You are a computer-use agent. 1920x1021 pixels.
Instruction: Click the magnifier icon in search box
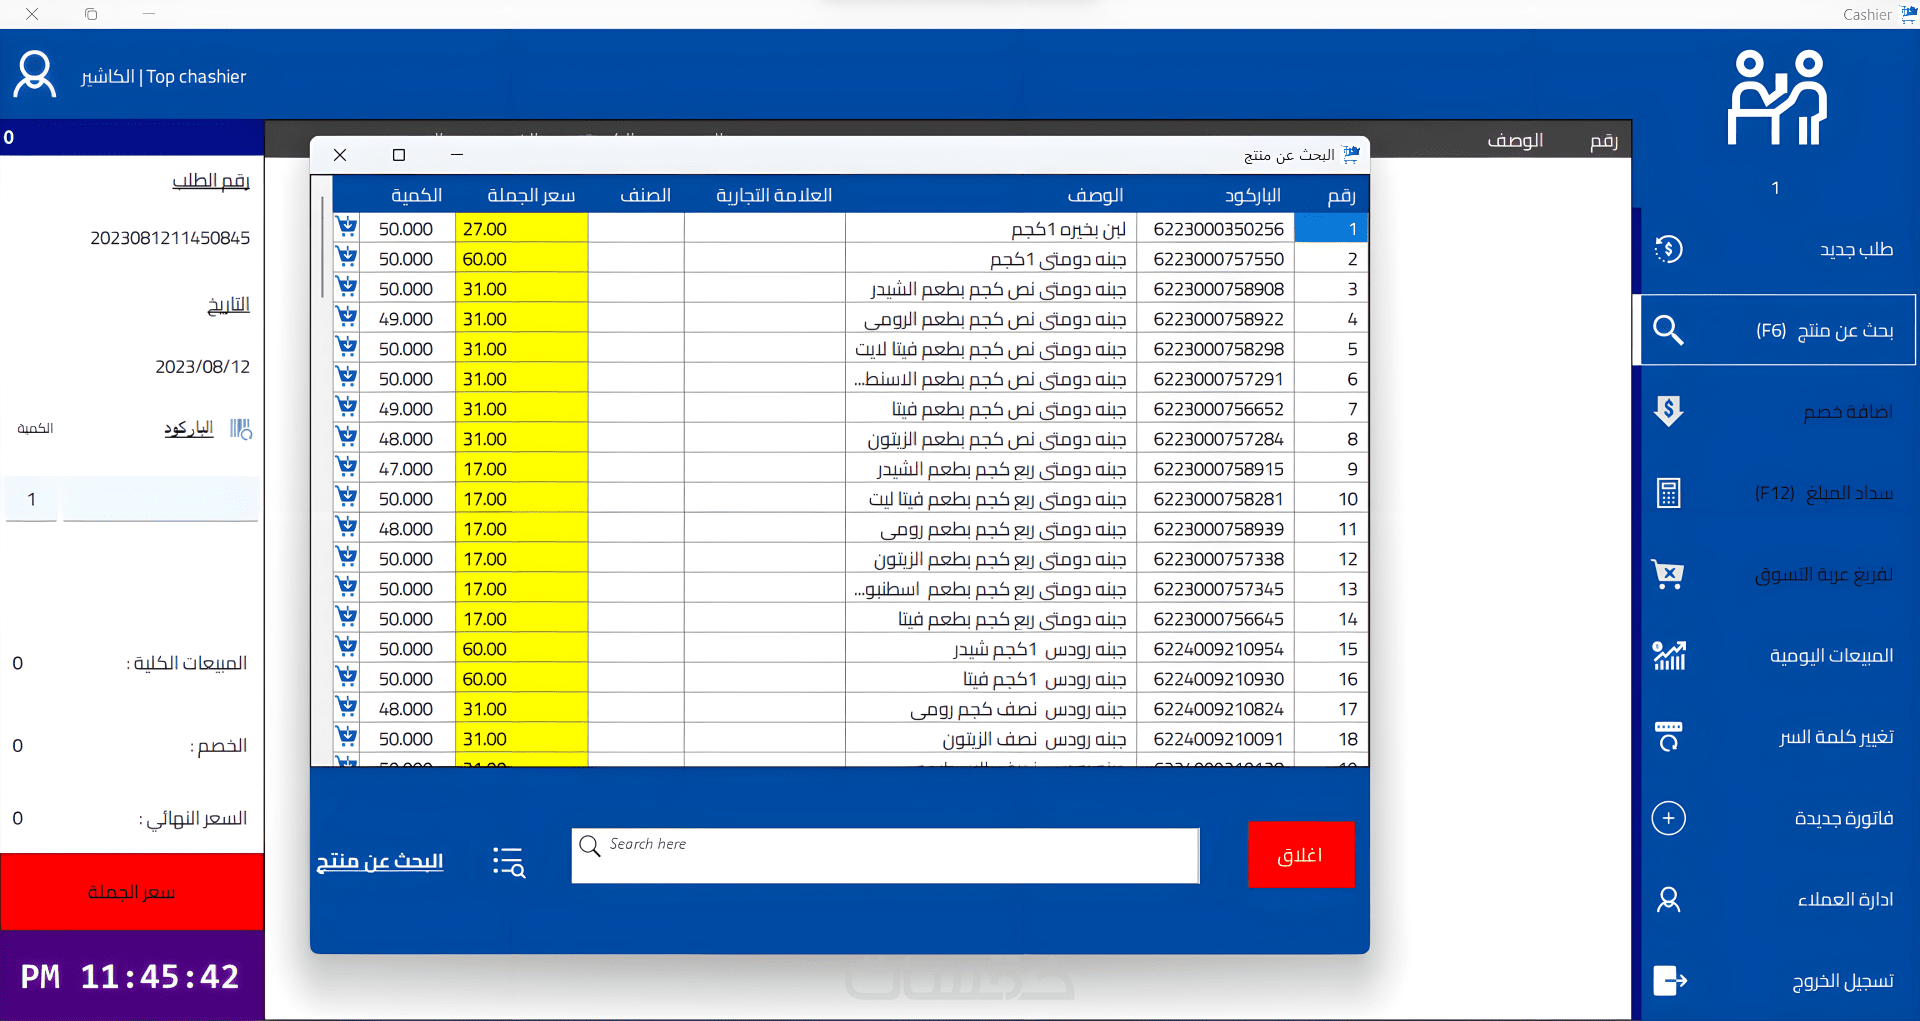point(590,846)
